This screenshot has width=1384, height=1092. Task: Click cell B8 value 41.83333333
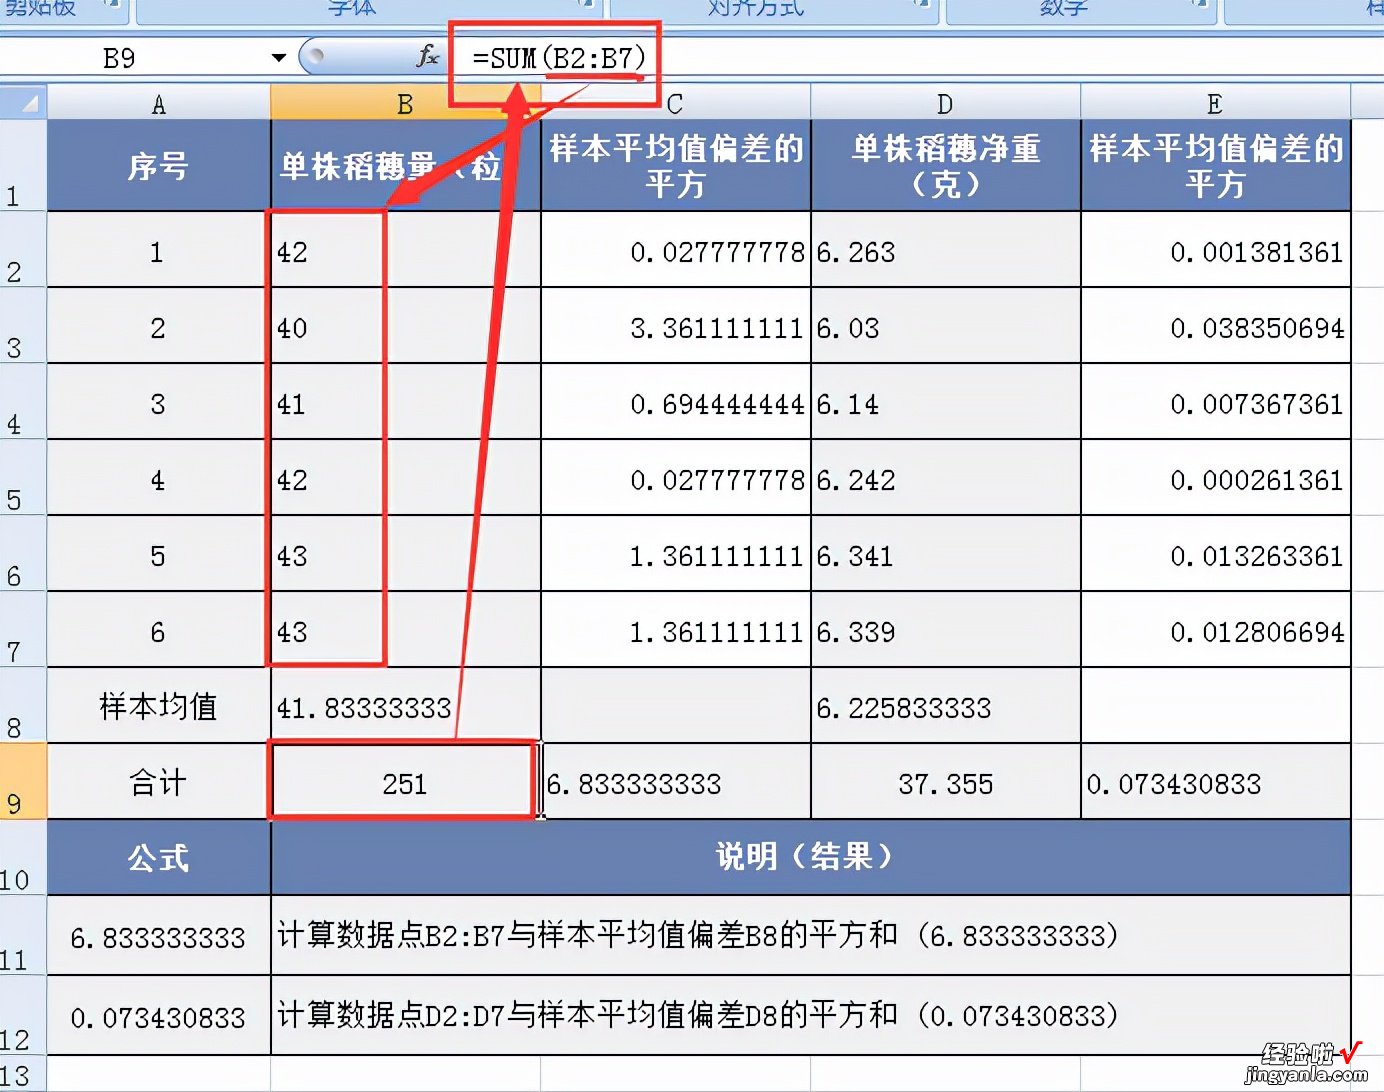pos(405,706)
